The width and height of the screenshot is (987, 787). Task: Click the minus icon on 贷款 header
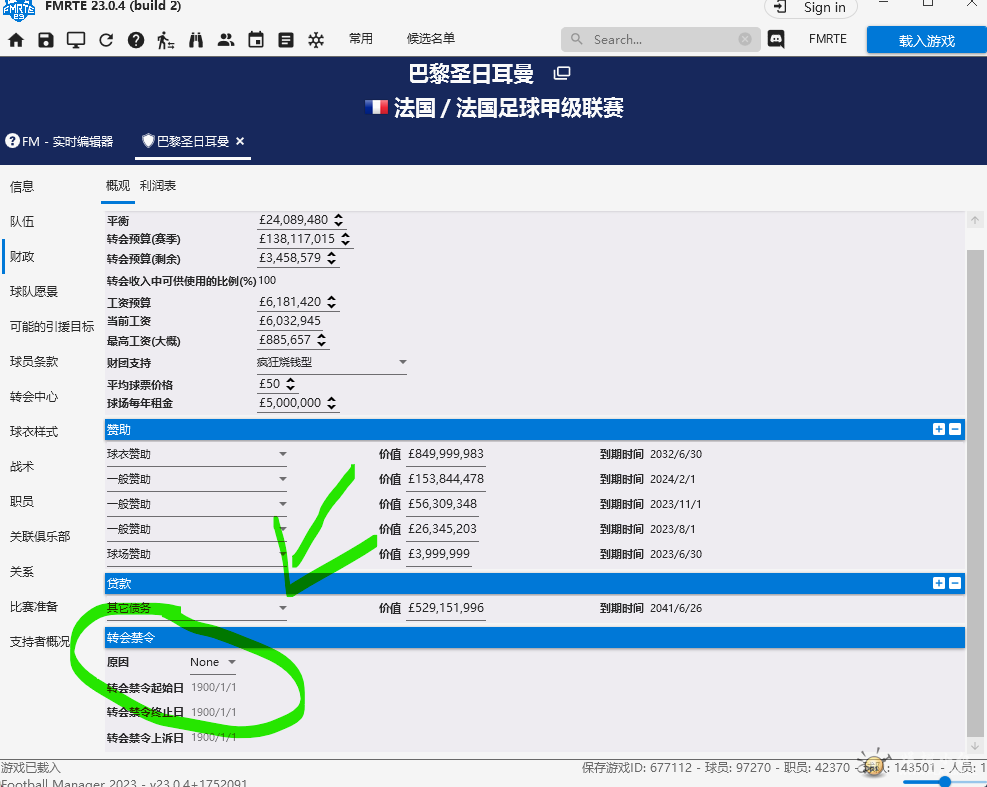[x=955, y=583]
